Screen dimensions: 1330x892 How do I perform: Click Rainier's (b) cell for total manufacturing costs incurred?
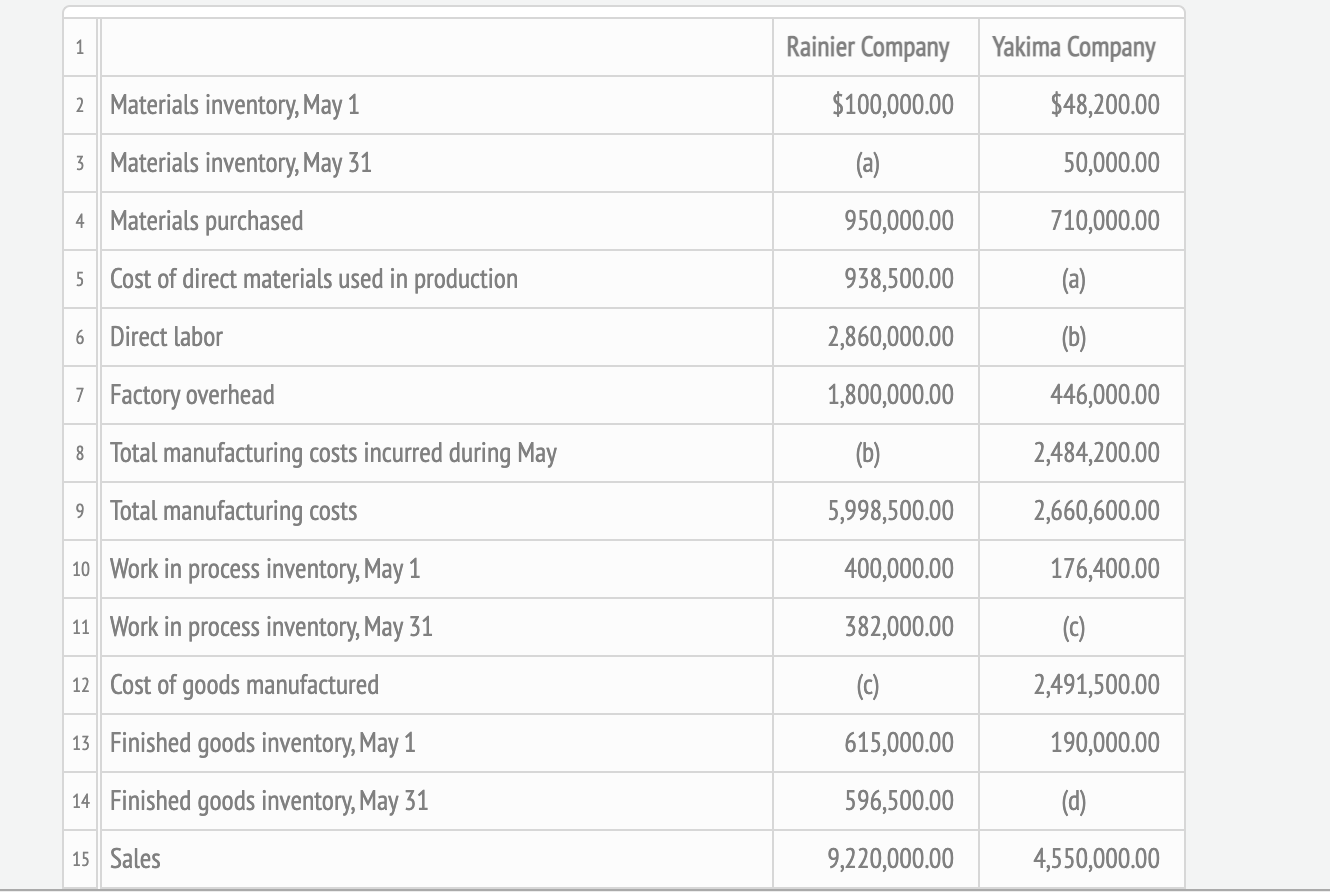tap(868, 453)
